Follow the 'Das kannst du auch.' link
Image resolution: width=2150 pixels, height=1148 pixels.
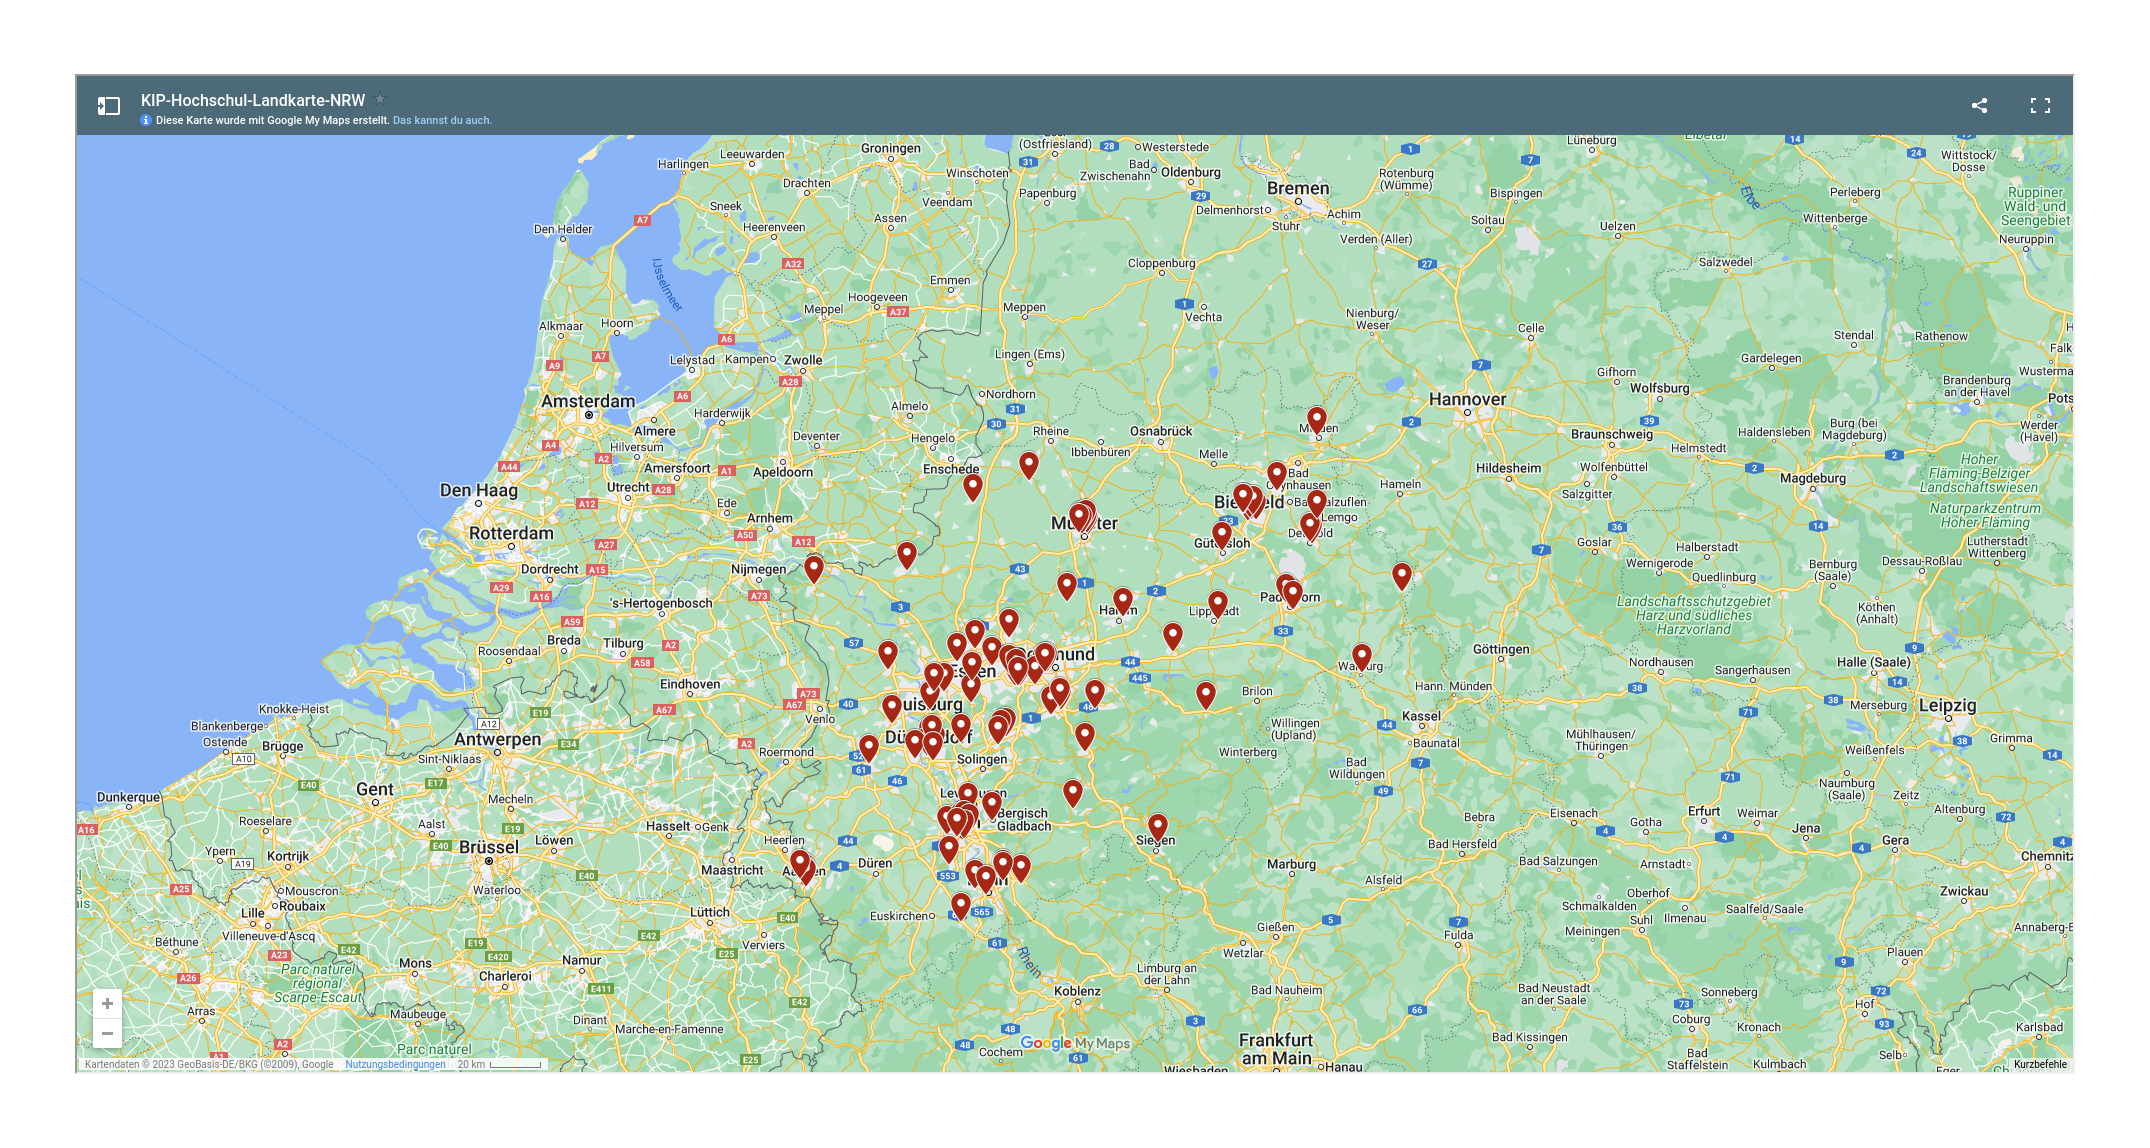pyautogui.click(x=442, y=120)
